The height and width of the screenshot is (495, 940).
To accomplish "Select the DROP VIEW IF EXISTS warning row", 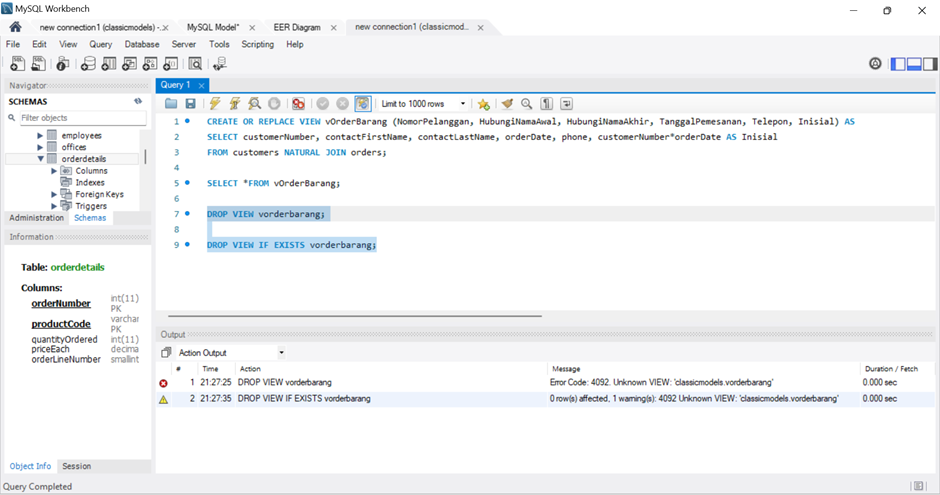I will click(545, 399).
